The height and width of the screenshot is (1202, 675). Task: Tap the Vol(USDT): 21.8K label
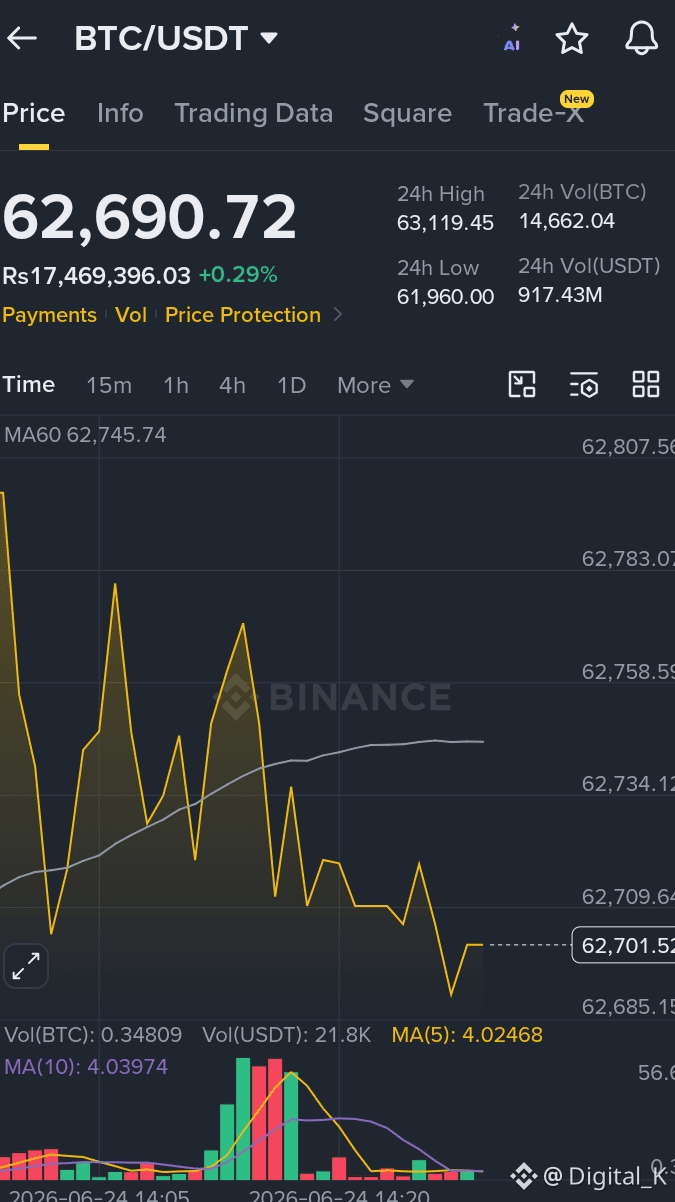(x=287, y=1035)
